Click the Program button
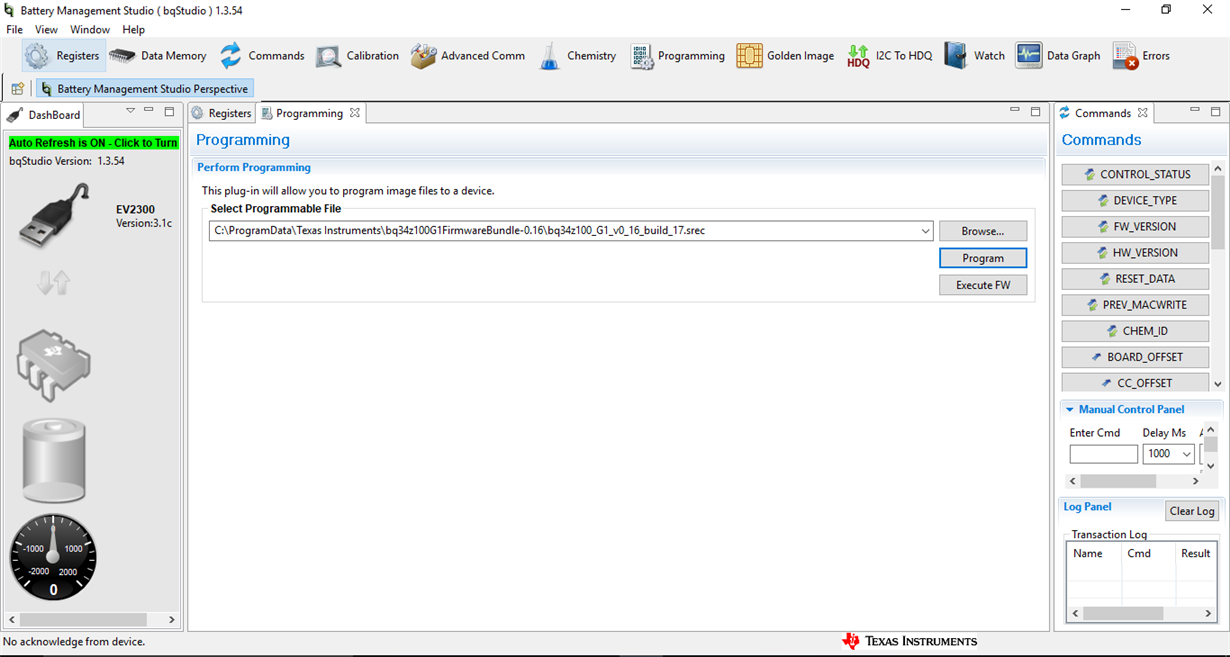Image resolution: width=1230 pixels, height=657 pixels. (x=983, y=258)
